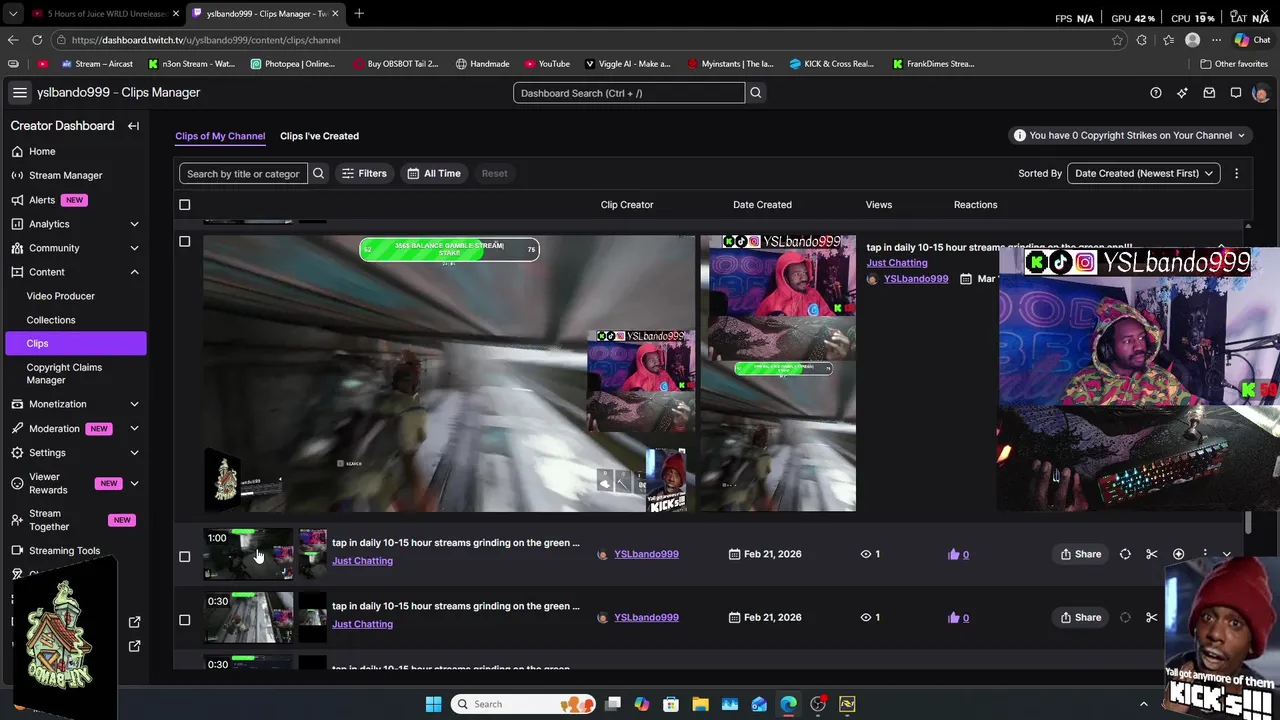Focus the Dashboard Search field
This screenshot has width=1280, height=720.
629,93
